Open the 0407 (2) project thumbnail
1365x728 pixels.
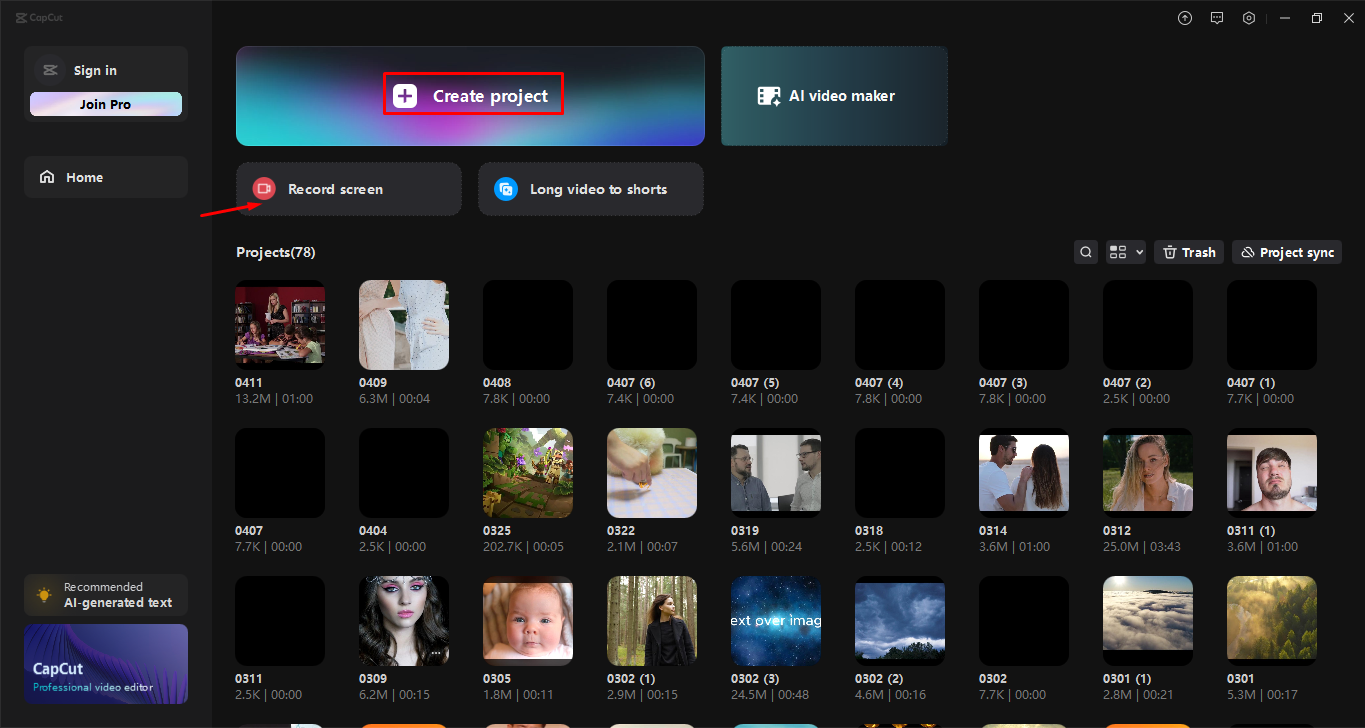(1148, 325)
